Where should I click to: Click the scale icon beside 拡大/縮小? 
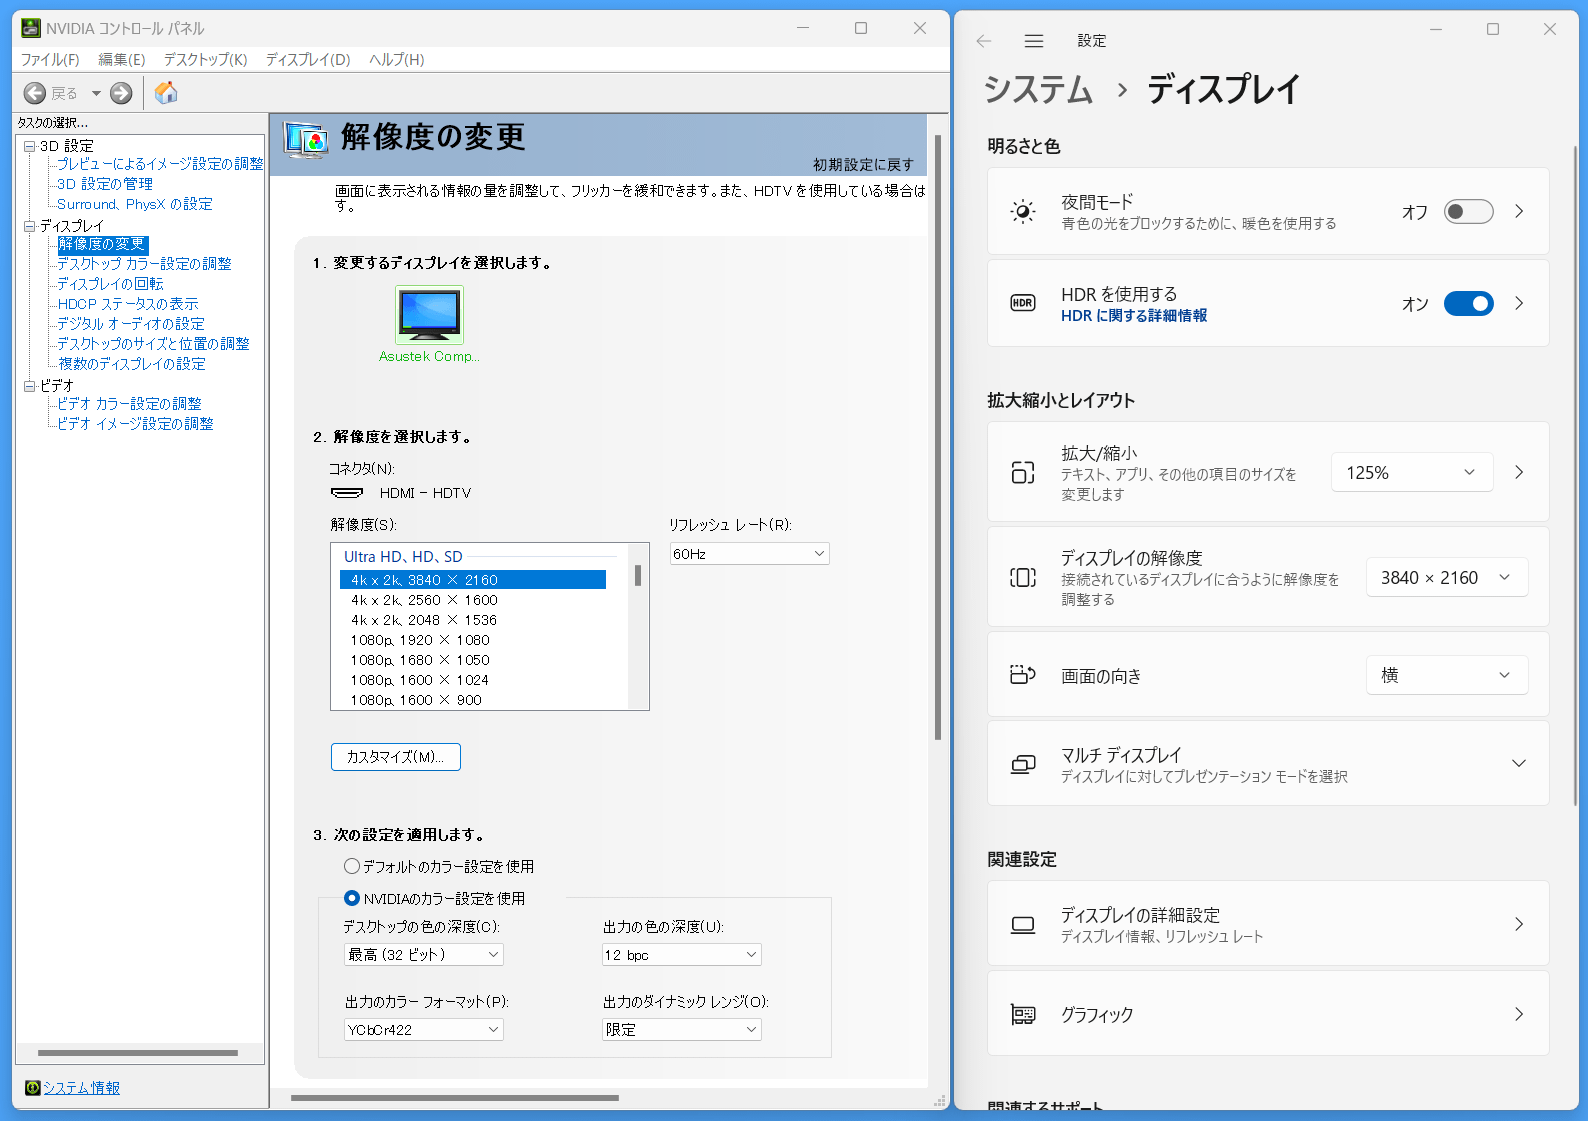pyautogui.click(x=1023, y=472)
